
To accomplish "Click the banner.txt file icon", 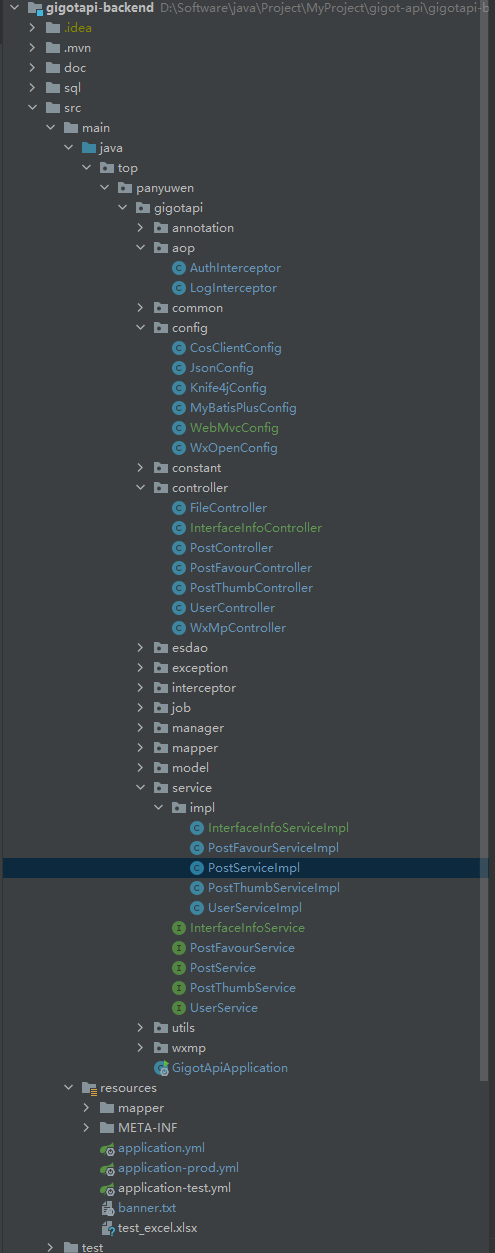I will point(107,1208).
